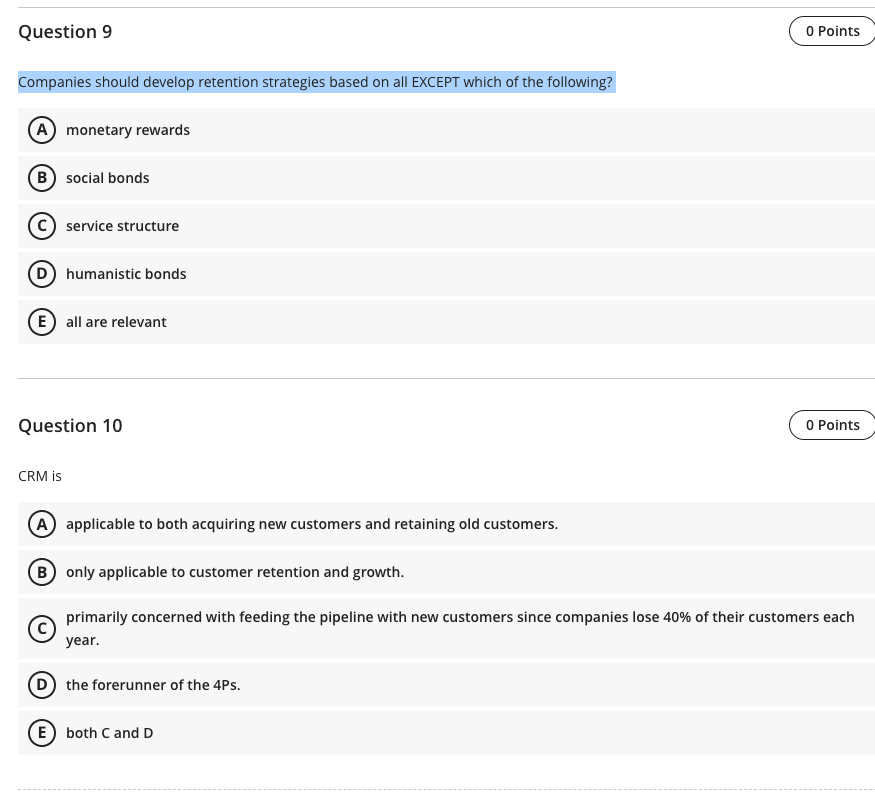Select Question 10 option A about acquiring customers

42,524
